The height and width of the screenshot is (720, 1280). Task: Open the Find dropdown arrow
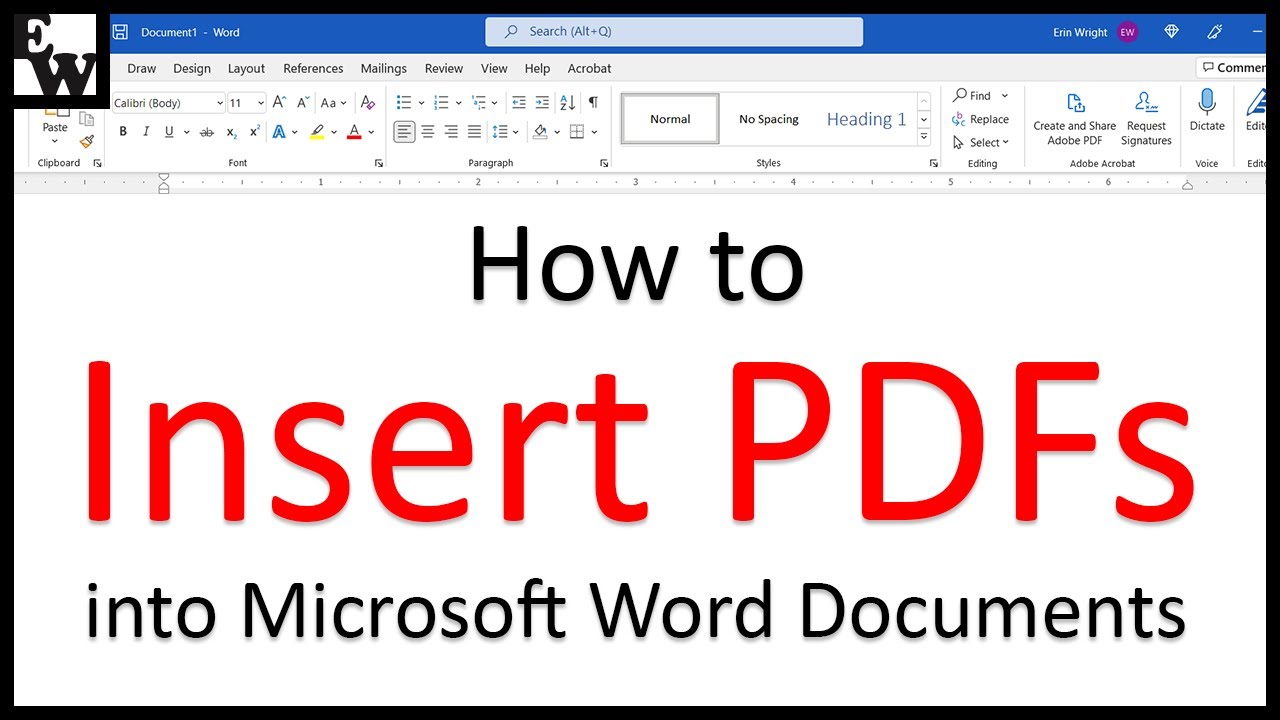coord(1005,96)
